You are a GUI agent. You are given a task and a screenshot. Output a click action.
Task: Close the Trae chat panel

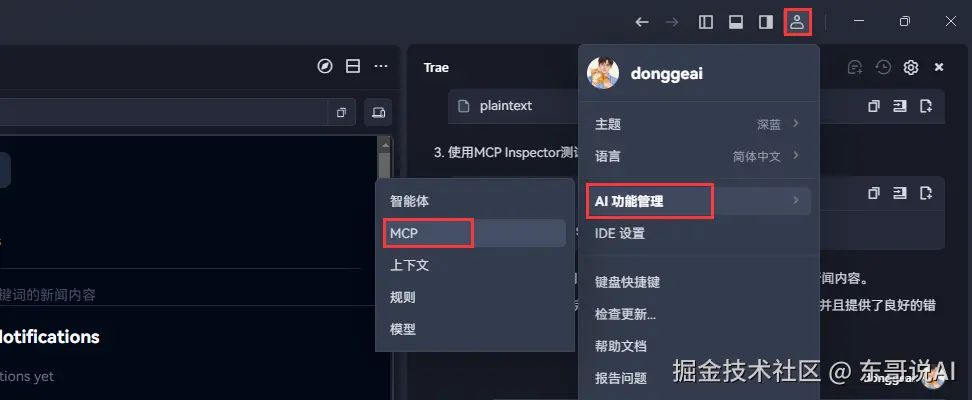point(939,67)
